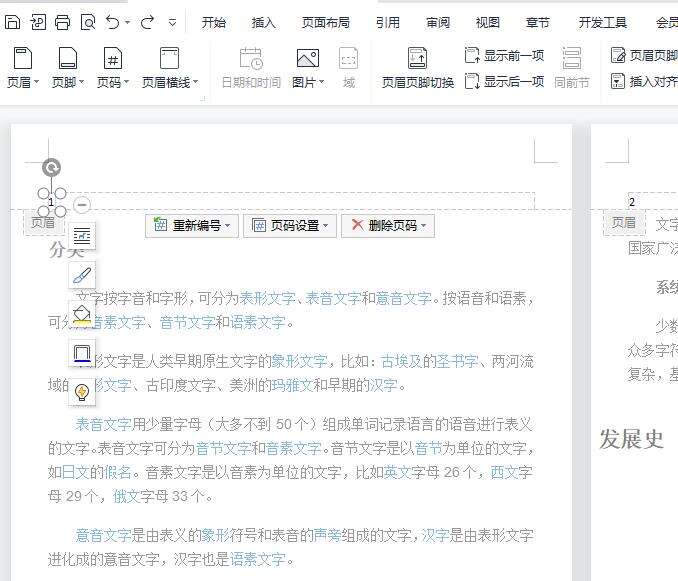
Task: Expand the undo history dropdown arrow
Action: (128, 22)
